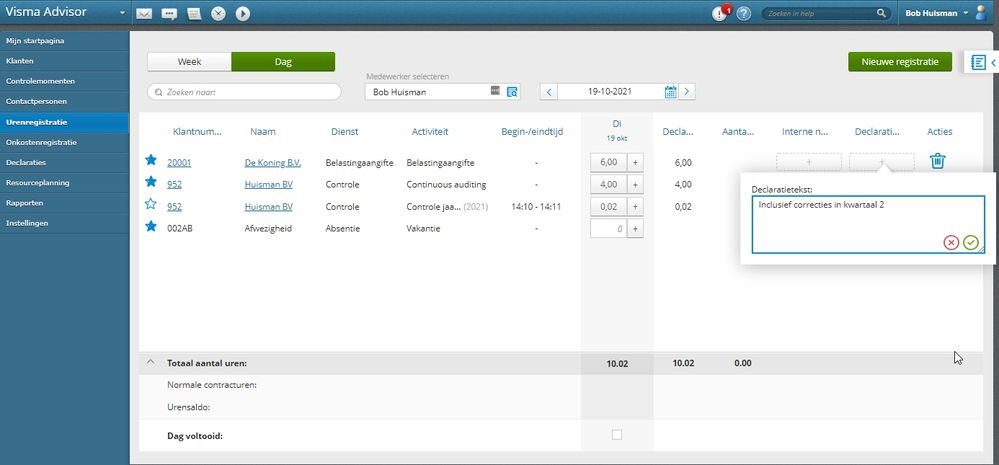This screenshot has width=999, height=465.
Task: Toggle favorite star for Continuous auditing row
Action: pos(150,182)
